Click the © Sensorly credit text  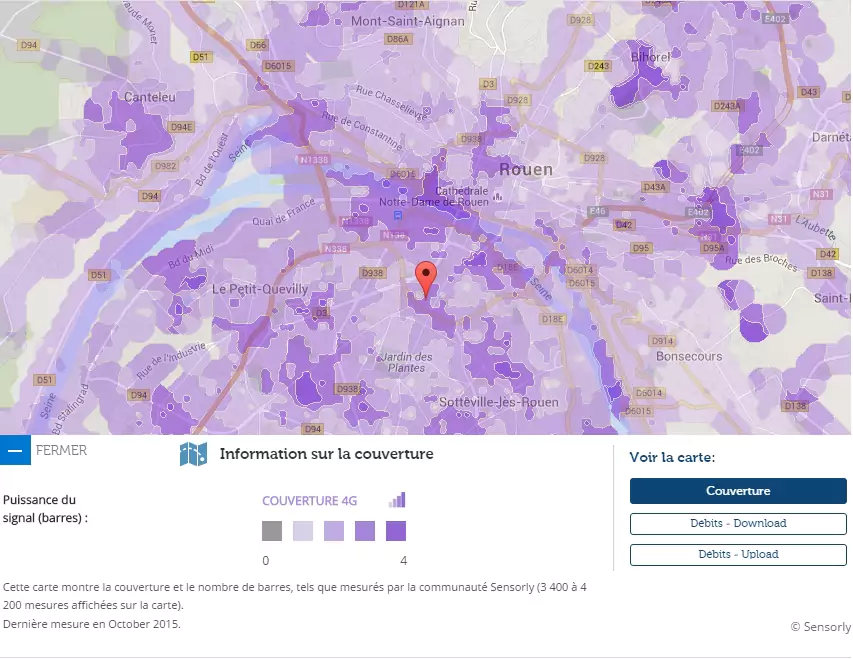click(820, 627)
